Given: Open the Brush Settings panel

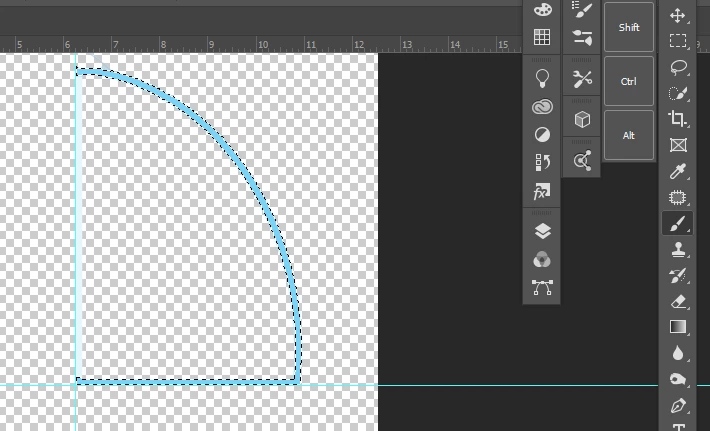Looking at the screenshot, I should click(x=582, y=10).
